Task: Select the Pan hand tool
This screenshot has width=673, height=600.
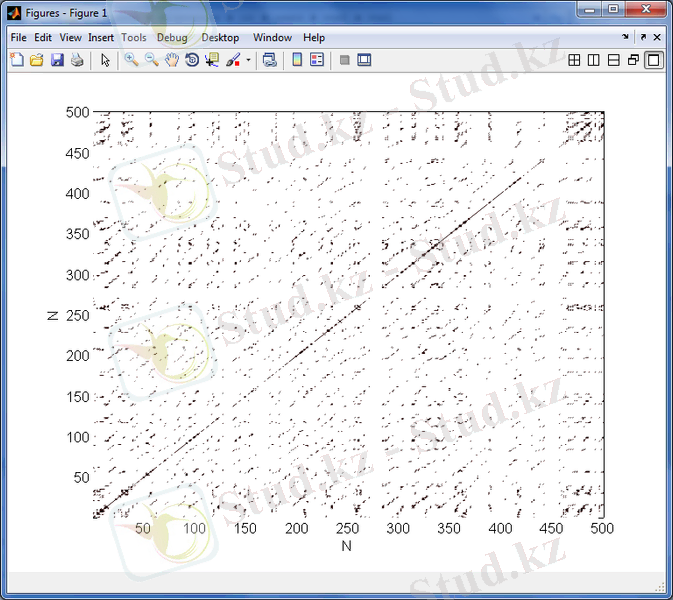Action: [172, 60]
